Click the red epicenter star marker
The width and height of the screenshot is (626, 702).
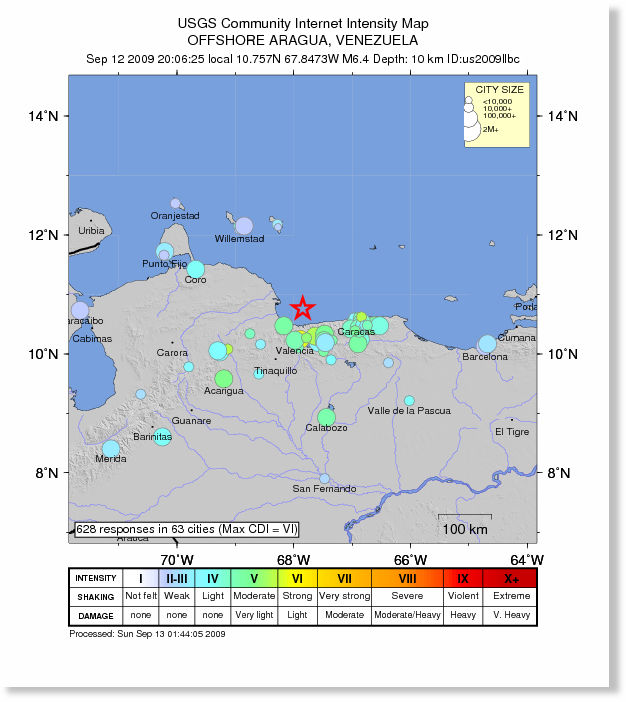tap(303, 308)
